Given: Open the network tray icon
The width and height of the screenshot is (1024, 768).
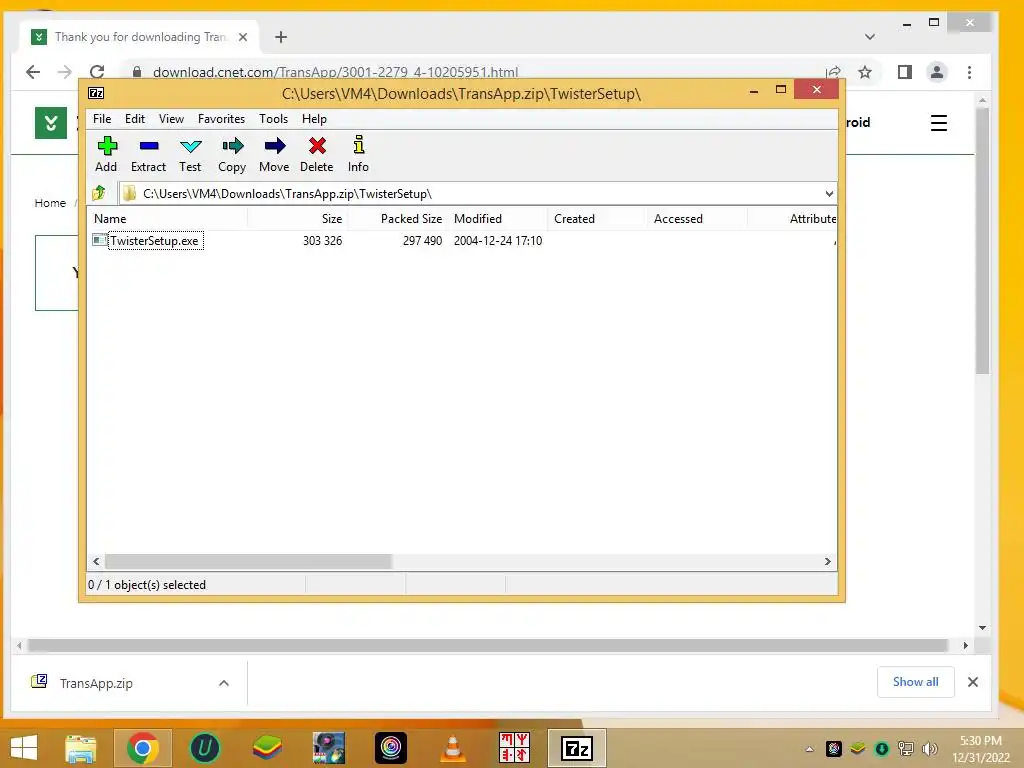Looking at the screenshot, I should (x=905, y=749).
